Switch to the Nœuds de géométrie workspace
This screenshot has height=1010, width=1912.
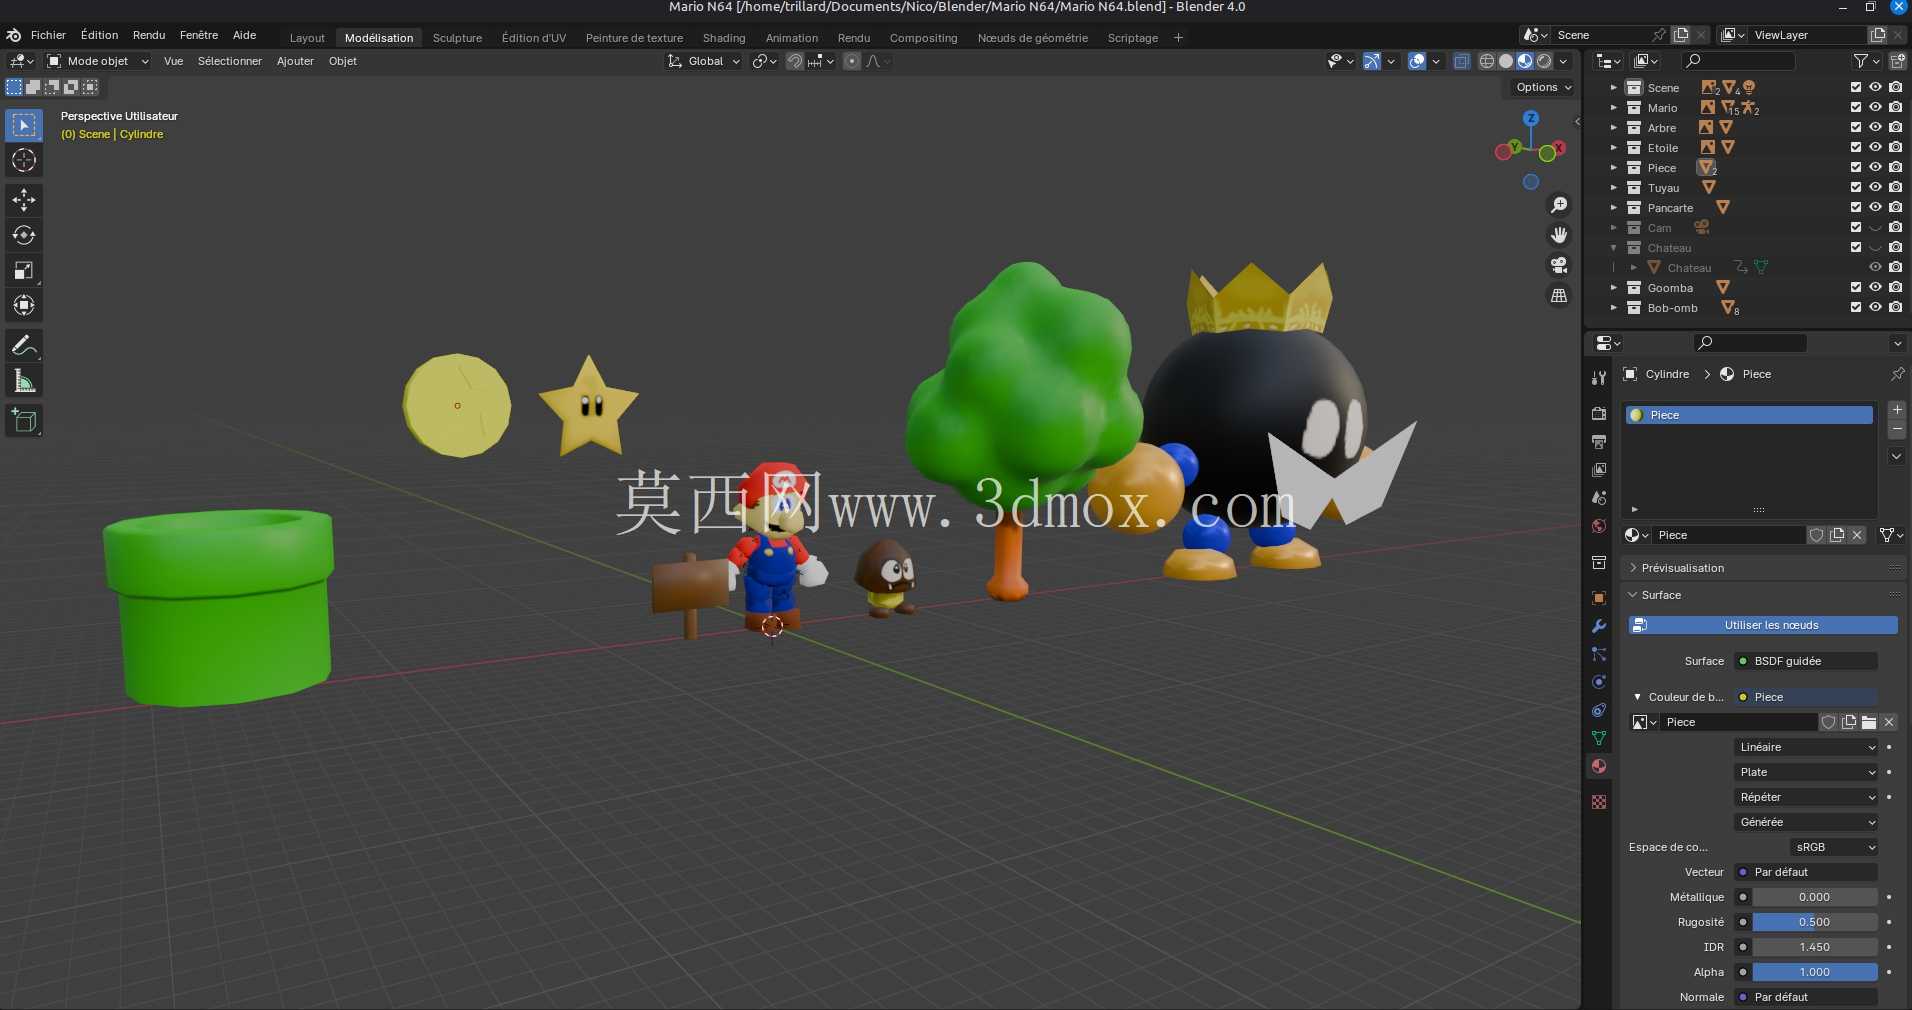click(1032, 38)
